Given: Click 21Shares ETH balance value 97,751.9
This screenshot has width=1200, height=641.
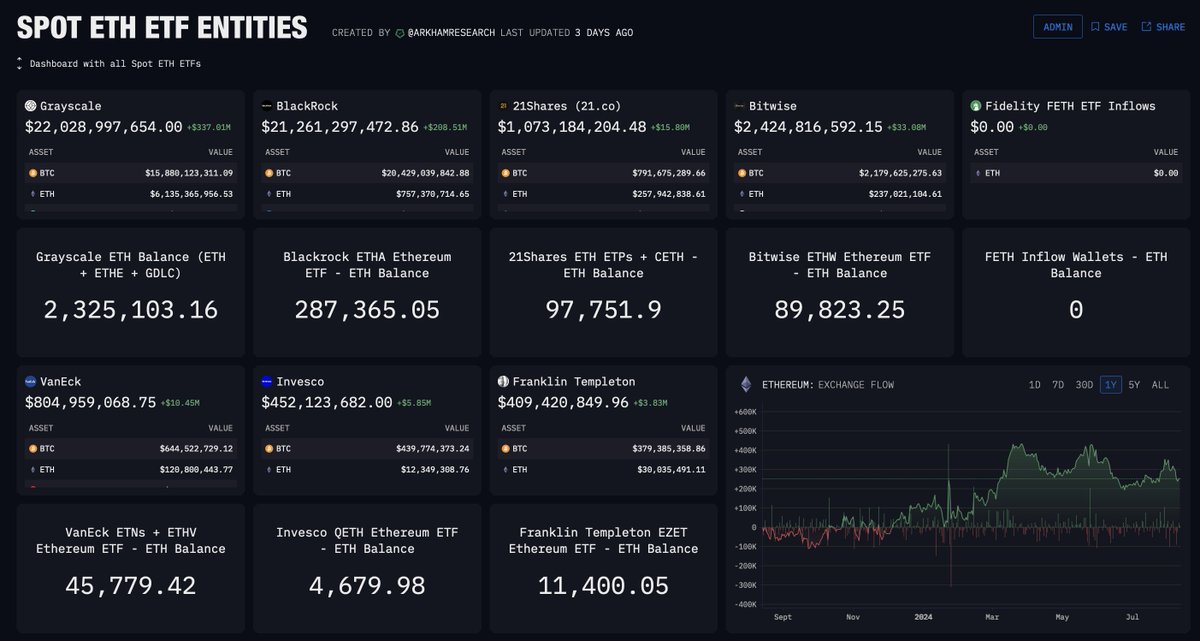Looking at the screenshot, I should point(604,310).
